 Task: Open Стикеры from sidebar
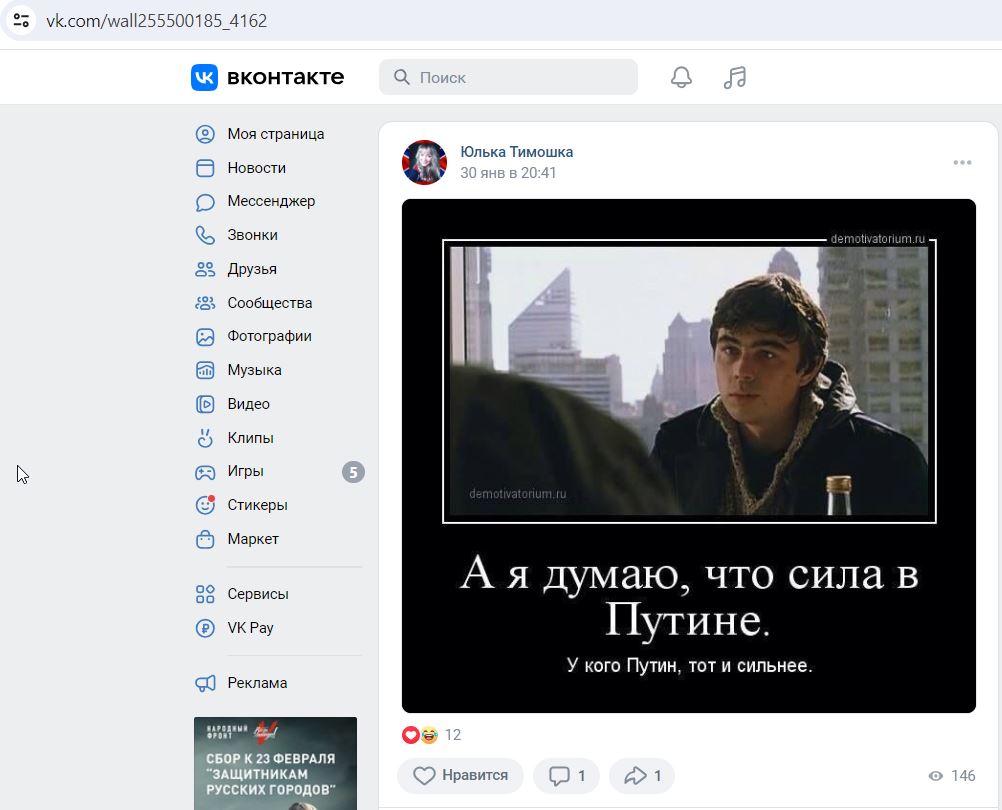pos(258,505)
